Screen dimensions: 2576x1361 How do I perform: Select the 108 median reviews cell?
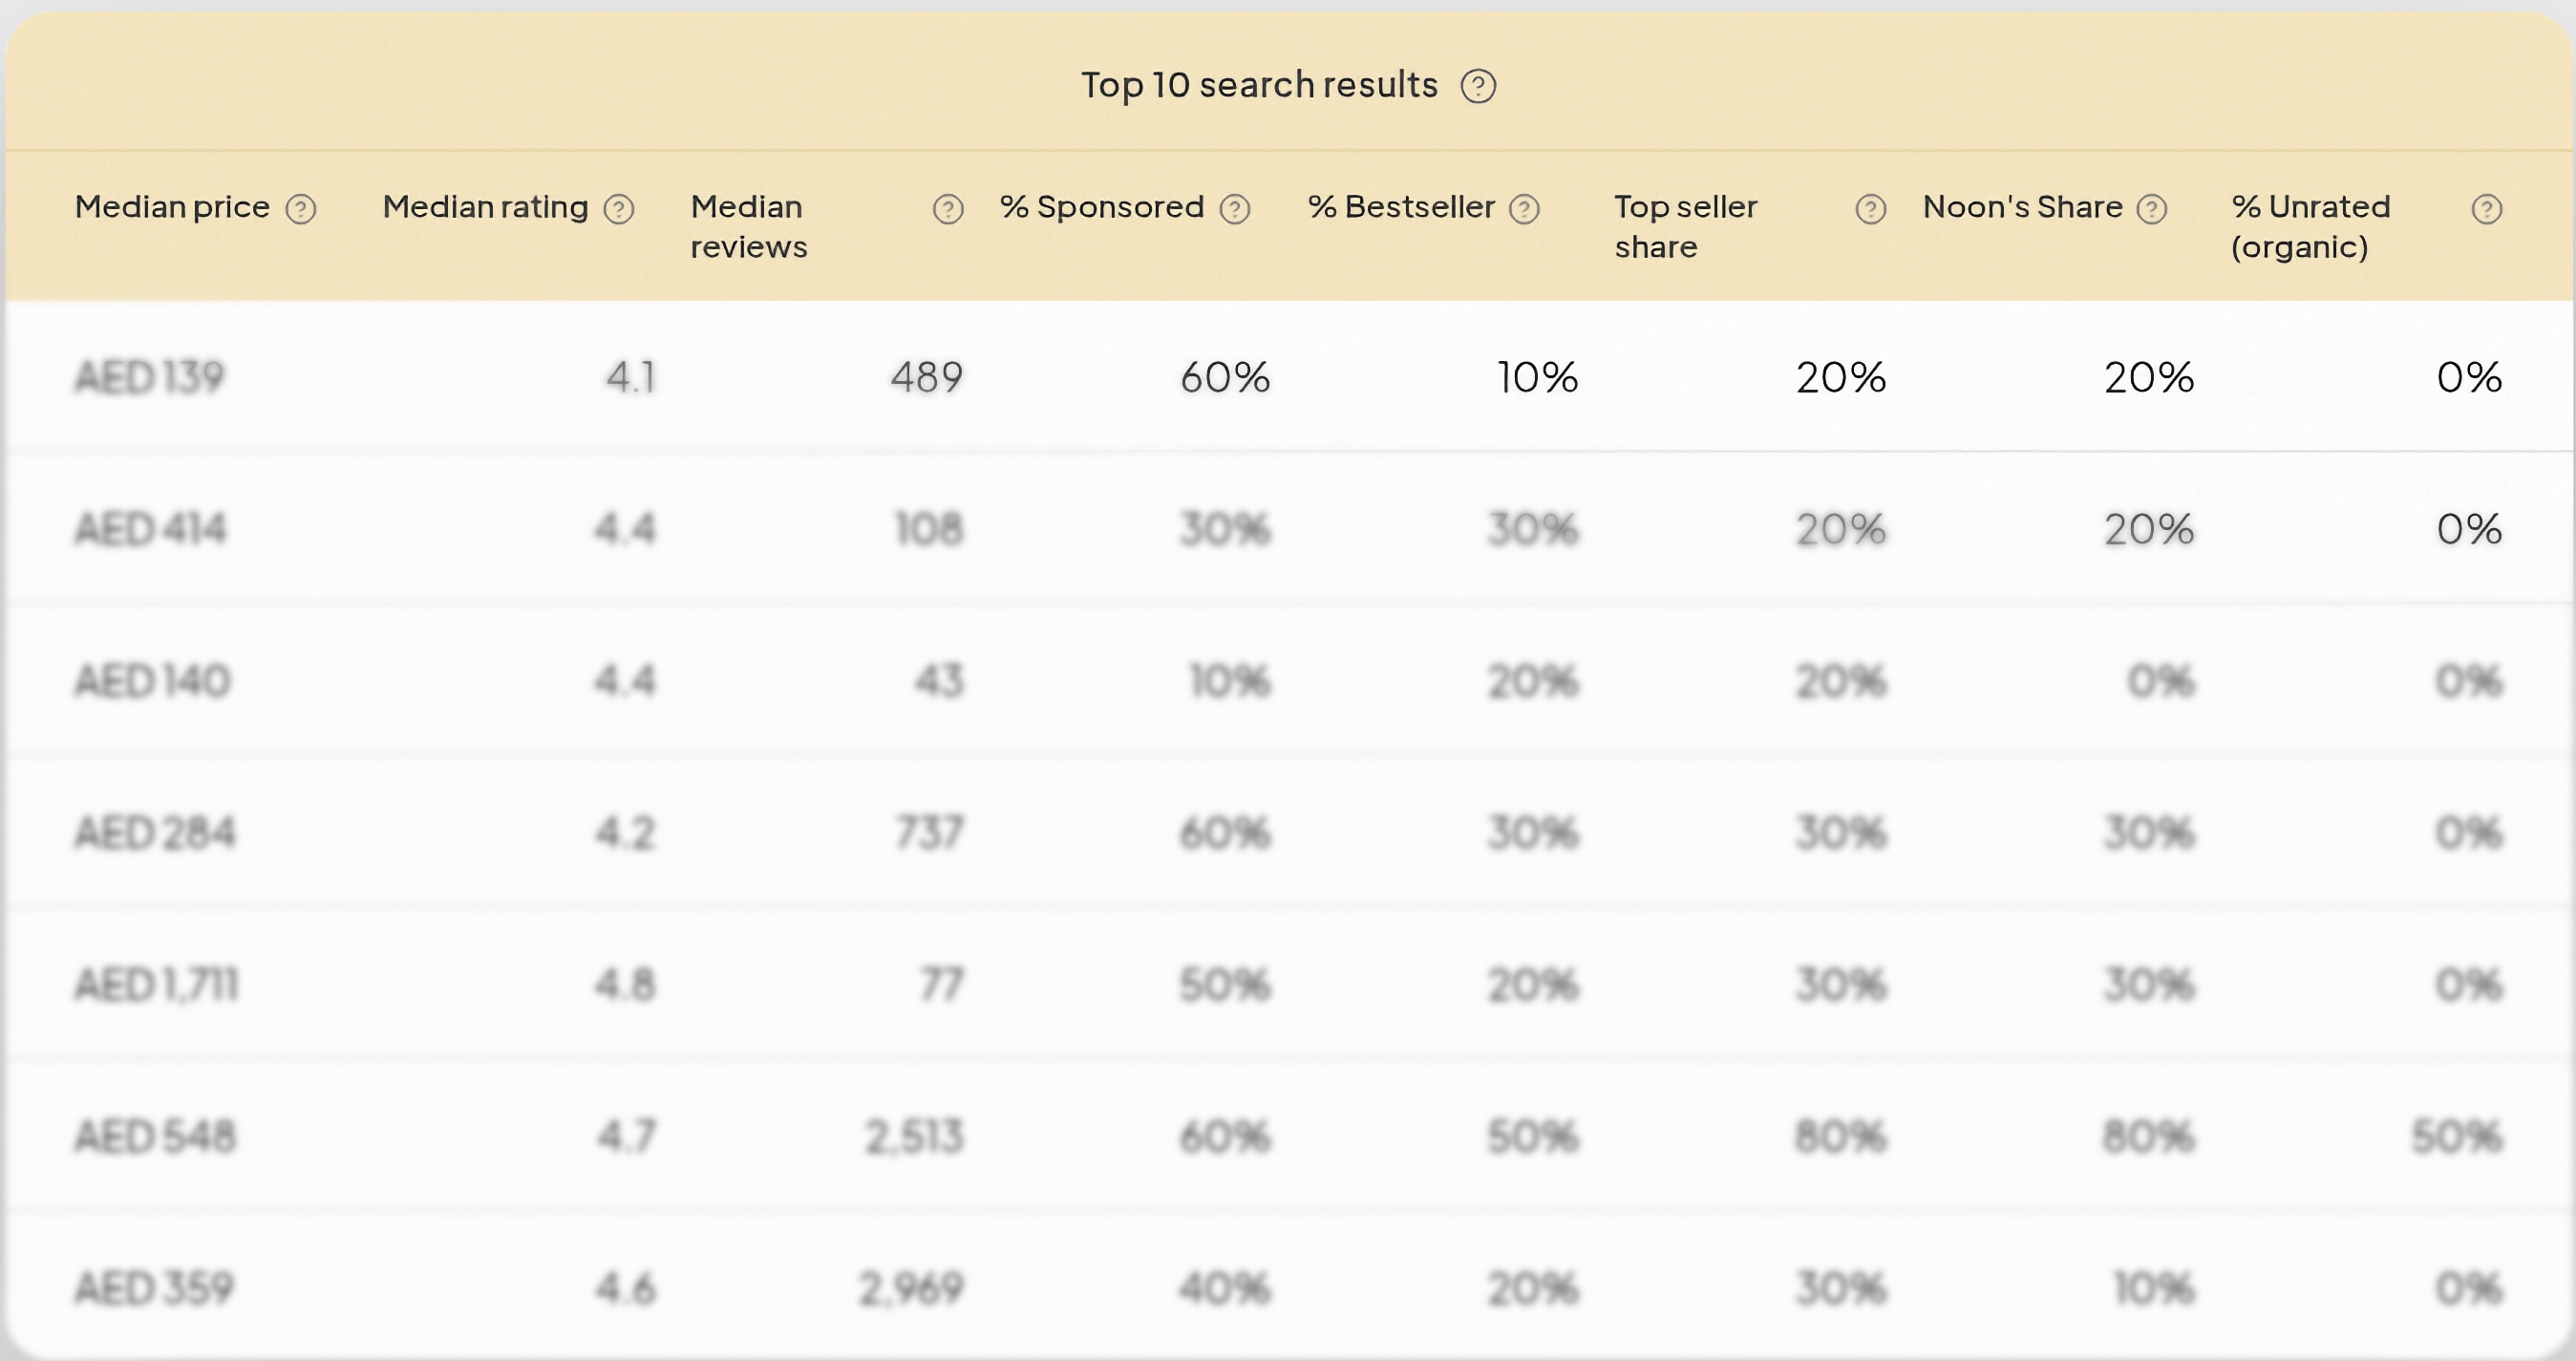pos(929,529)
